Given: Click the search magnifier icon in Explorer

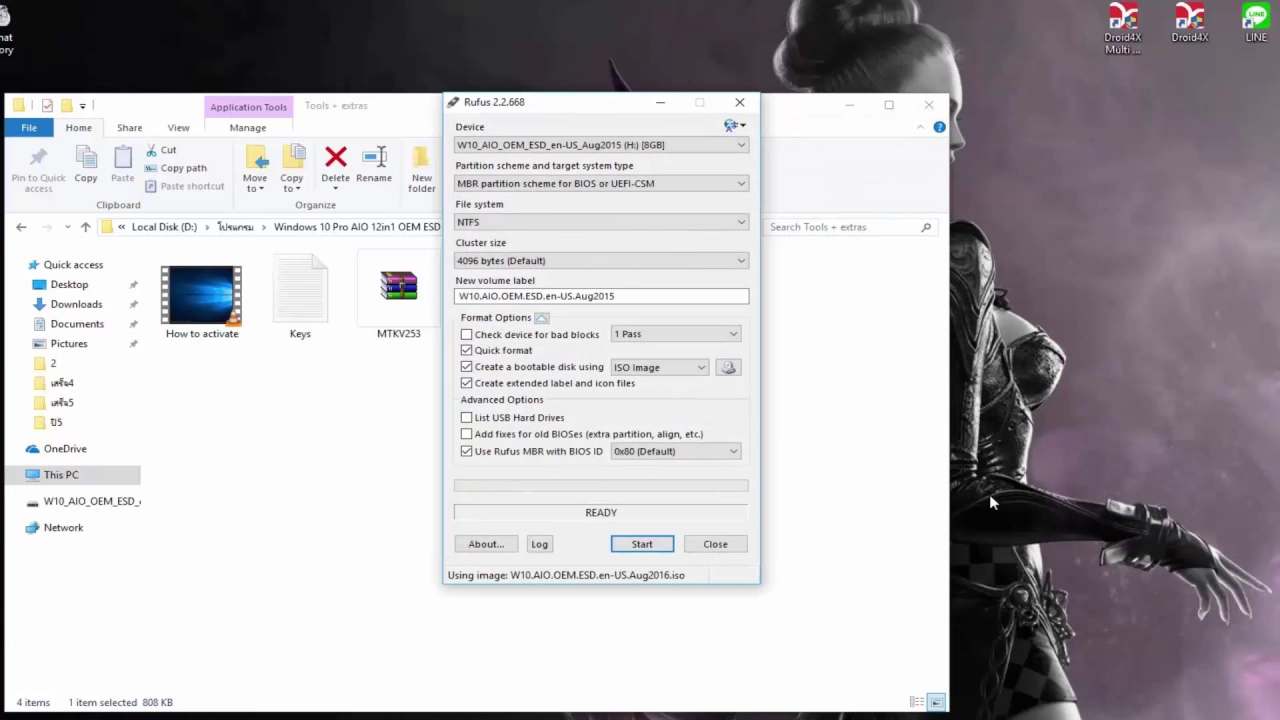Looking at the screenshot, I should 926,227.
